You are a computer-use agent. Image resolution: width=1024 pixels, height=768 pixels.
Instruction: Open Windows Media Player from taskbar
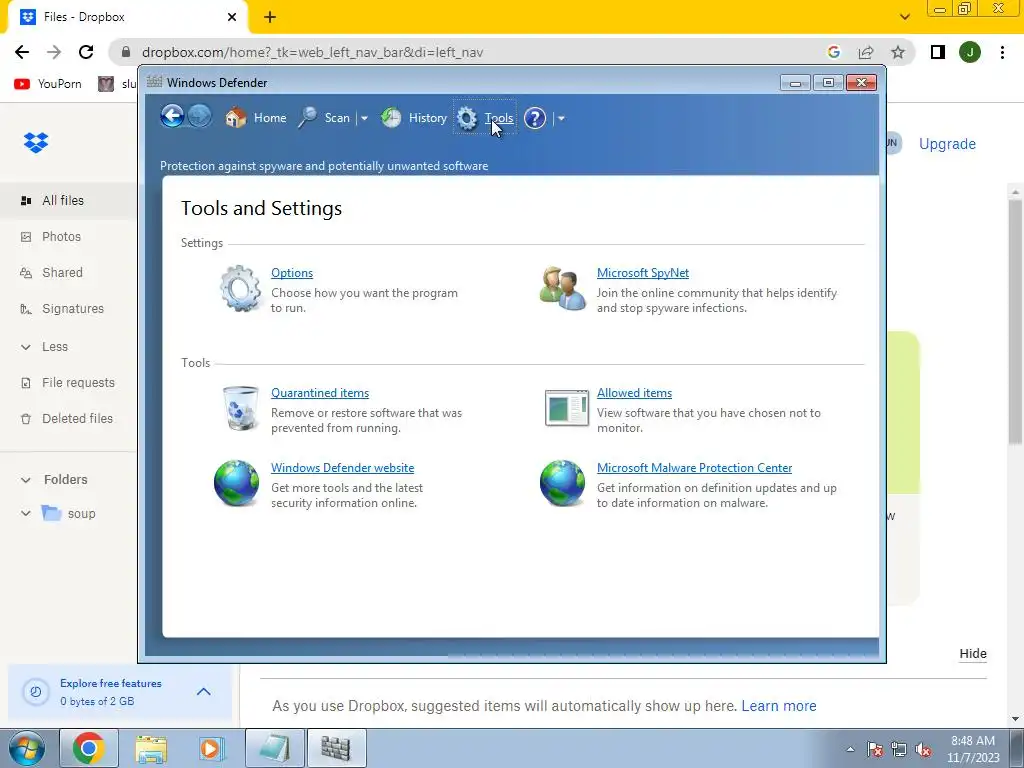pyautogui.click(x=212, y=748)
